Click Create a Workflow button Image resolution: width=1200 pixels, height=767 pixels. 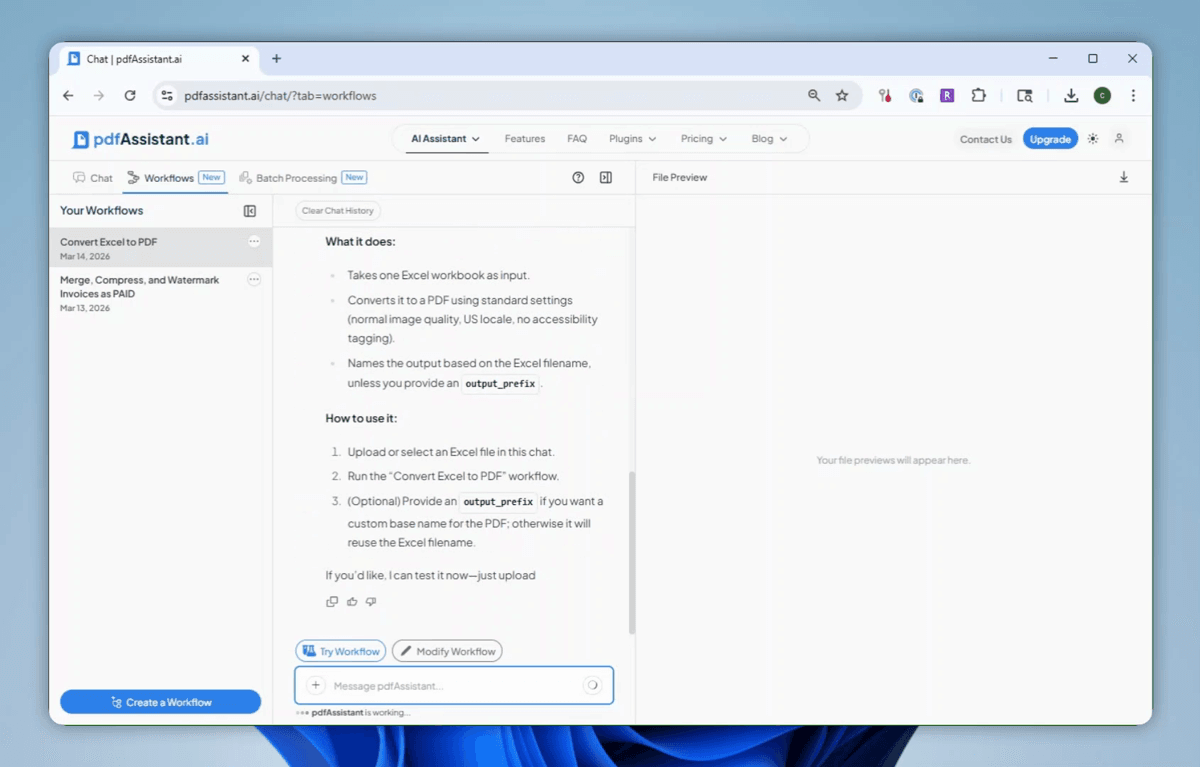(x=160, y=702)
